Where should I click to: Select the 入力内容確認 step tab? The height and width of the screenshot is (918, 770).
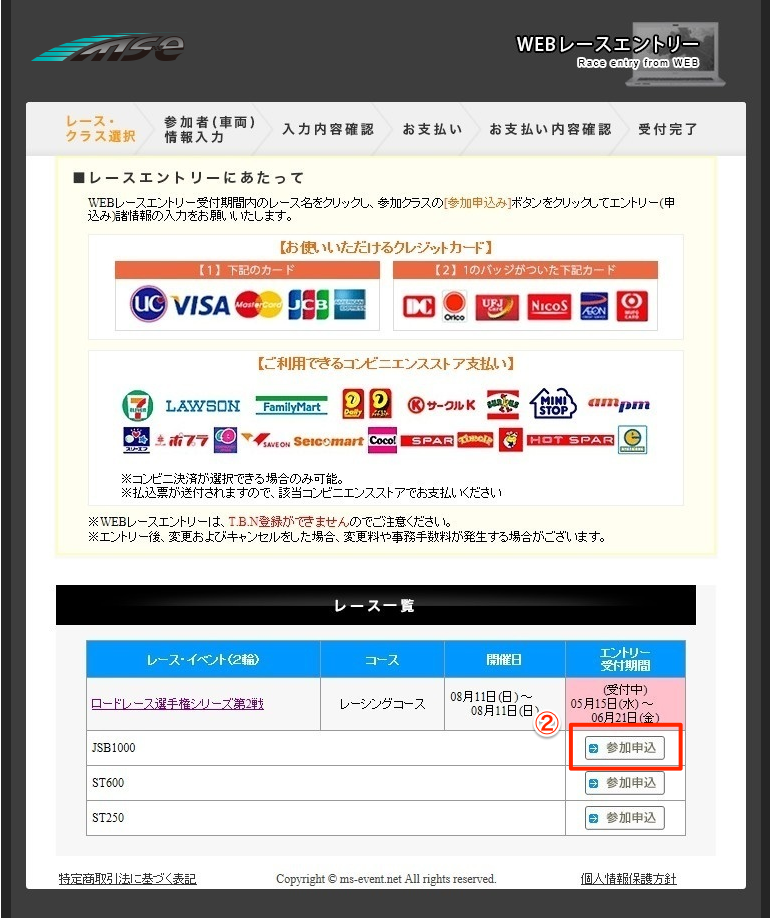tap(328, 129)
